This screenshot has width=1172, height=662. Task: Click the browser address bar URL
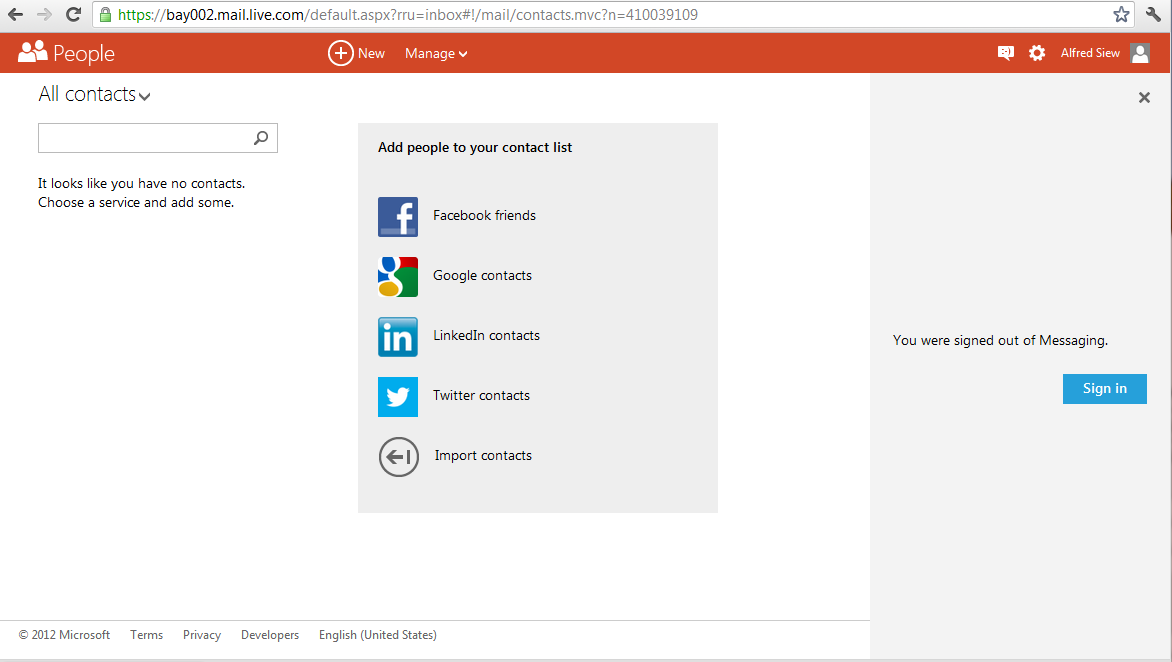(x=408, y=14)
